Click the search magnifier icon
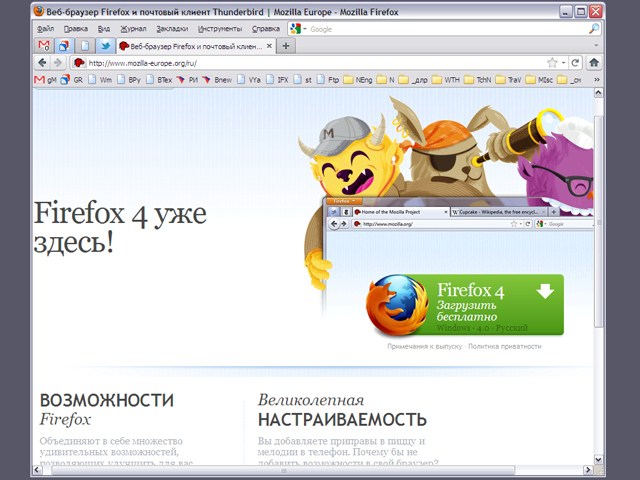 (594, 29)
